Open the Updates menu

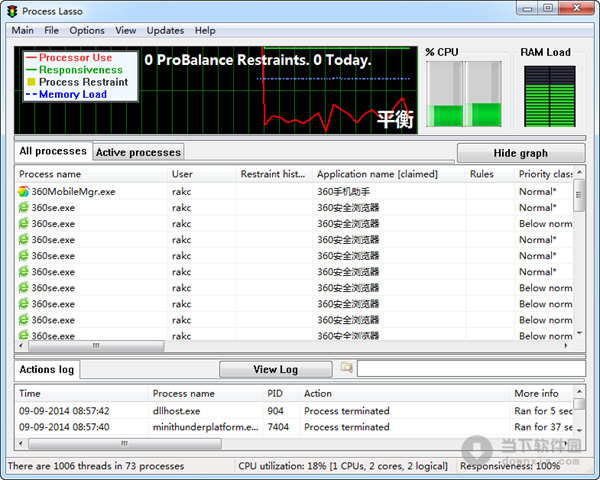tap(165, 30)
